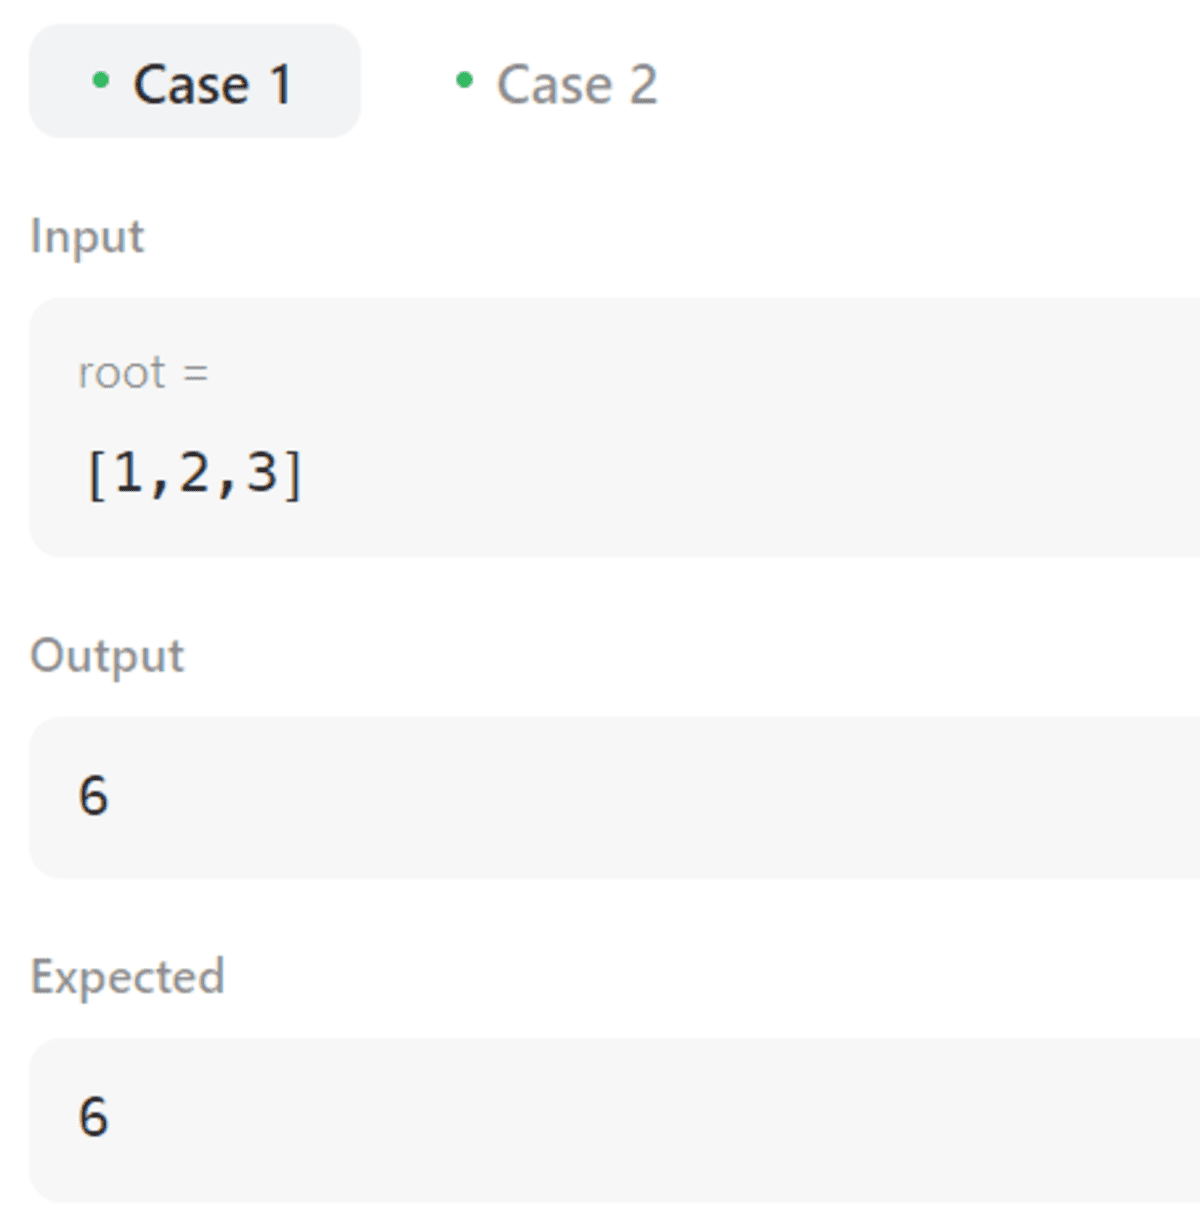Click the Input section label
Image resolution: width=1200 pixels, height=1208 pixels.
[x=87, y=238]
